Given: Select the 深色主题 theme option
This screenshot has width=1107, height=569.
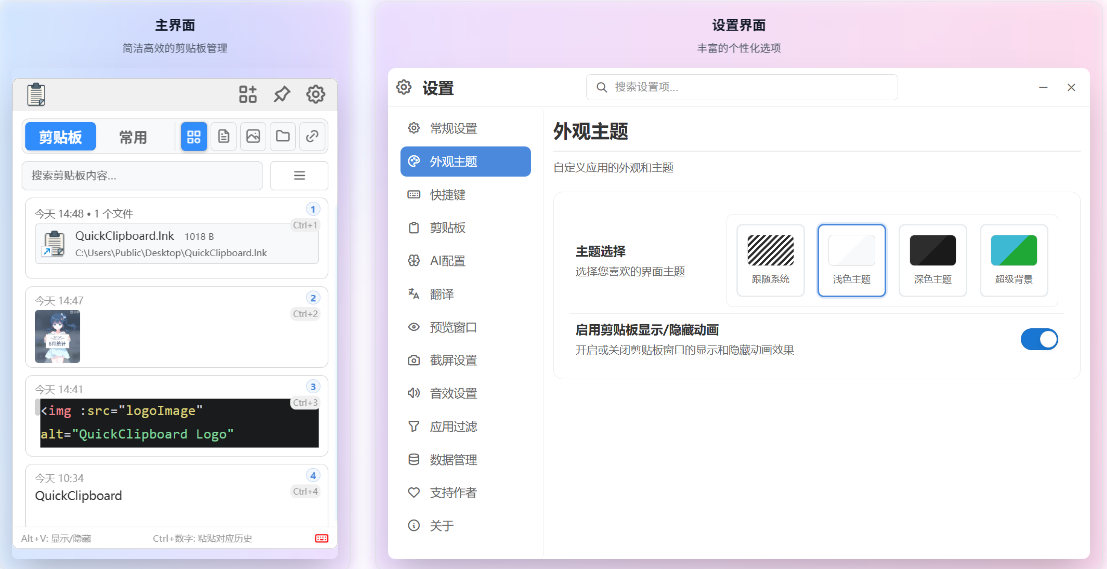Looking at the screenshot, I should [932, 260].
